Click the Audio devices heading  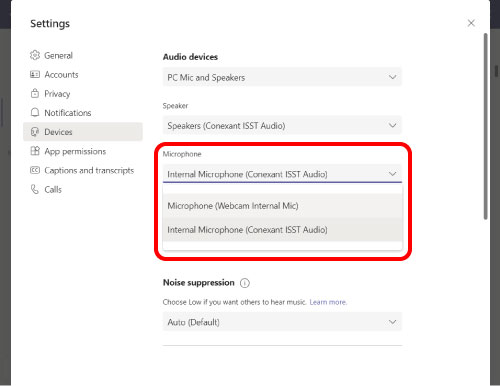(x=190, y=57)
